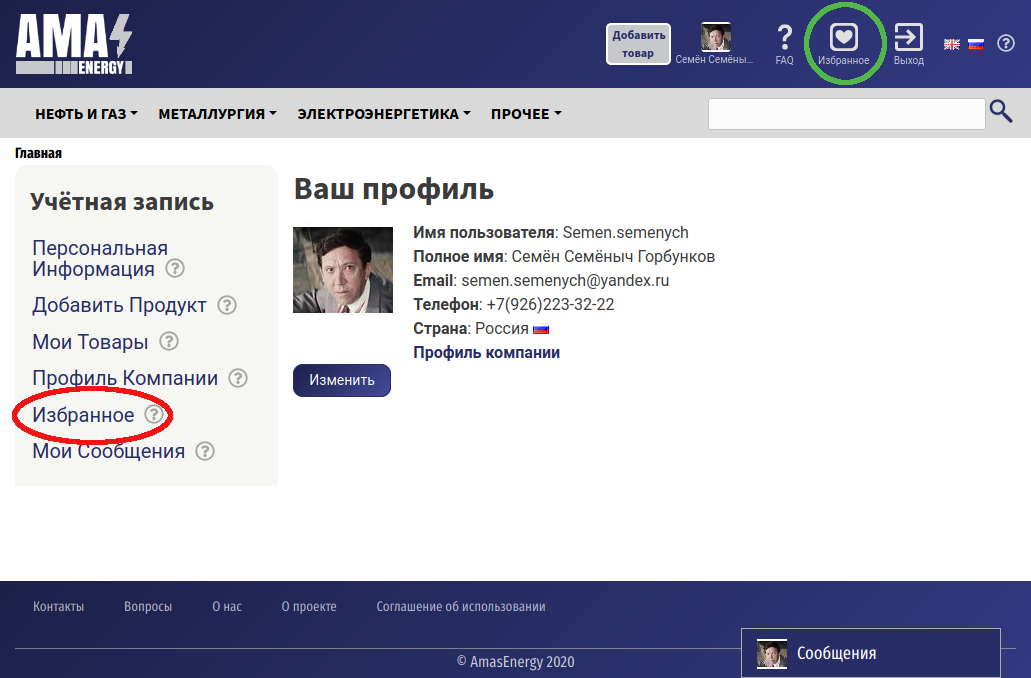Viewport: 1031px width, 678px height.
Task: Open the Прочее dropdown menu
Action: coord(525,114)
